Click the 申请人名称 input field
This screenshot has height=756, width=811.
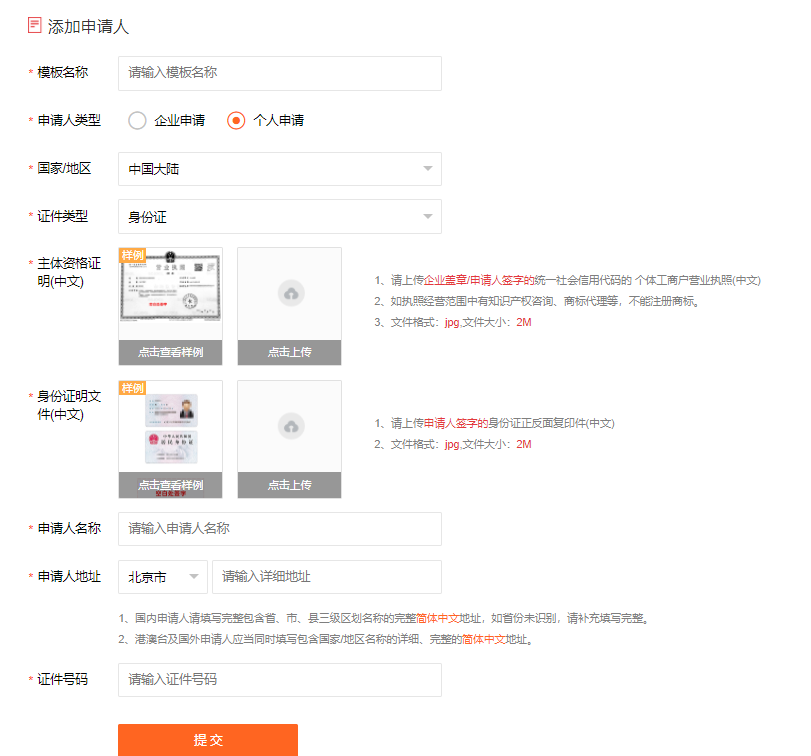click(280, 529)
